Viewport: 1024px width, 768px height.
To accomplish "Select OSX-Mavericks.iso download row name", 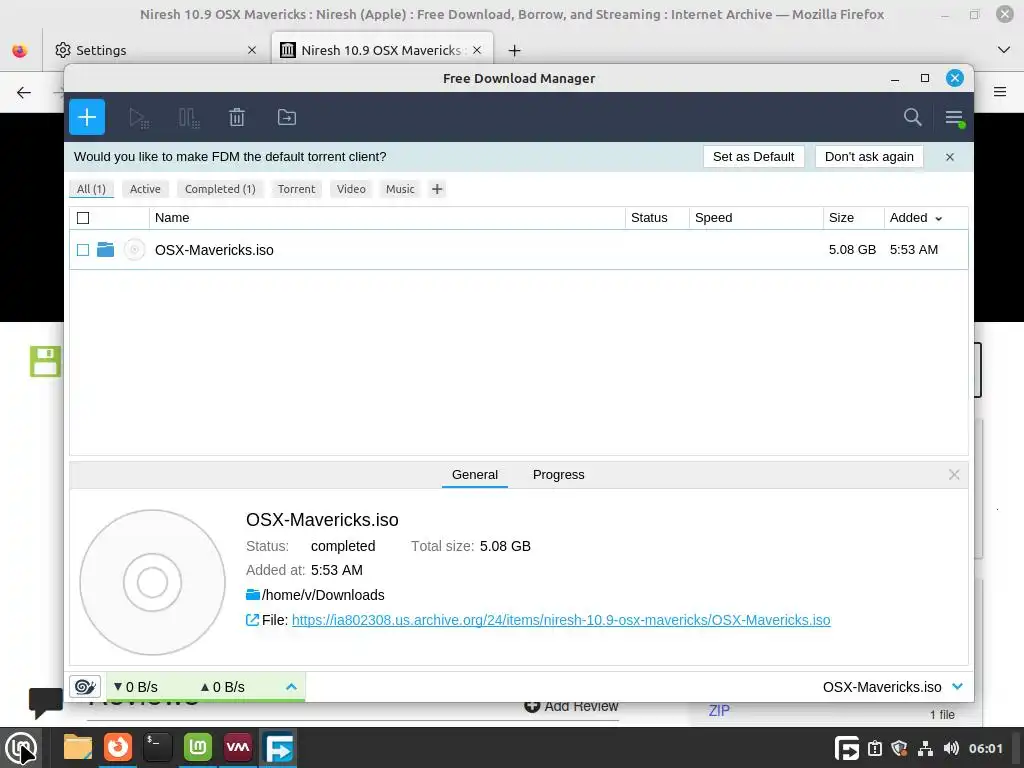I will point(214,250).
